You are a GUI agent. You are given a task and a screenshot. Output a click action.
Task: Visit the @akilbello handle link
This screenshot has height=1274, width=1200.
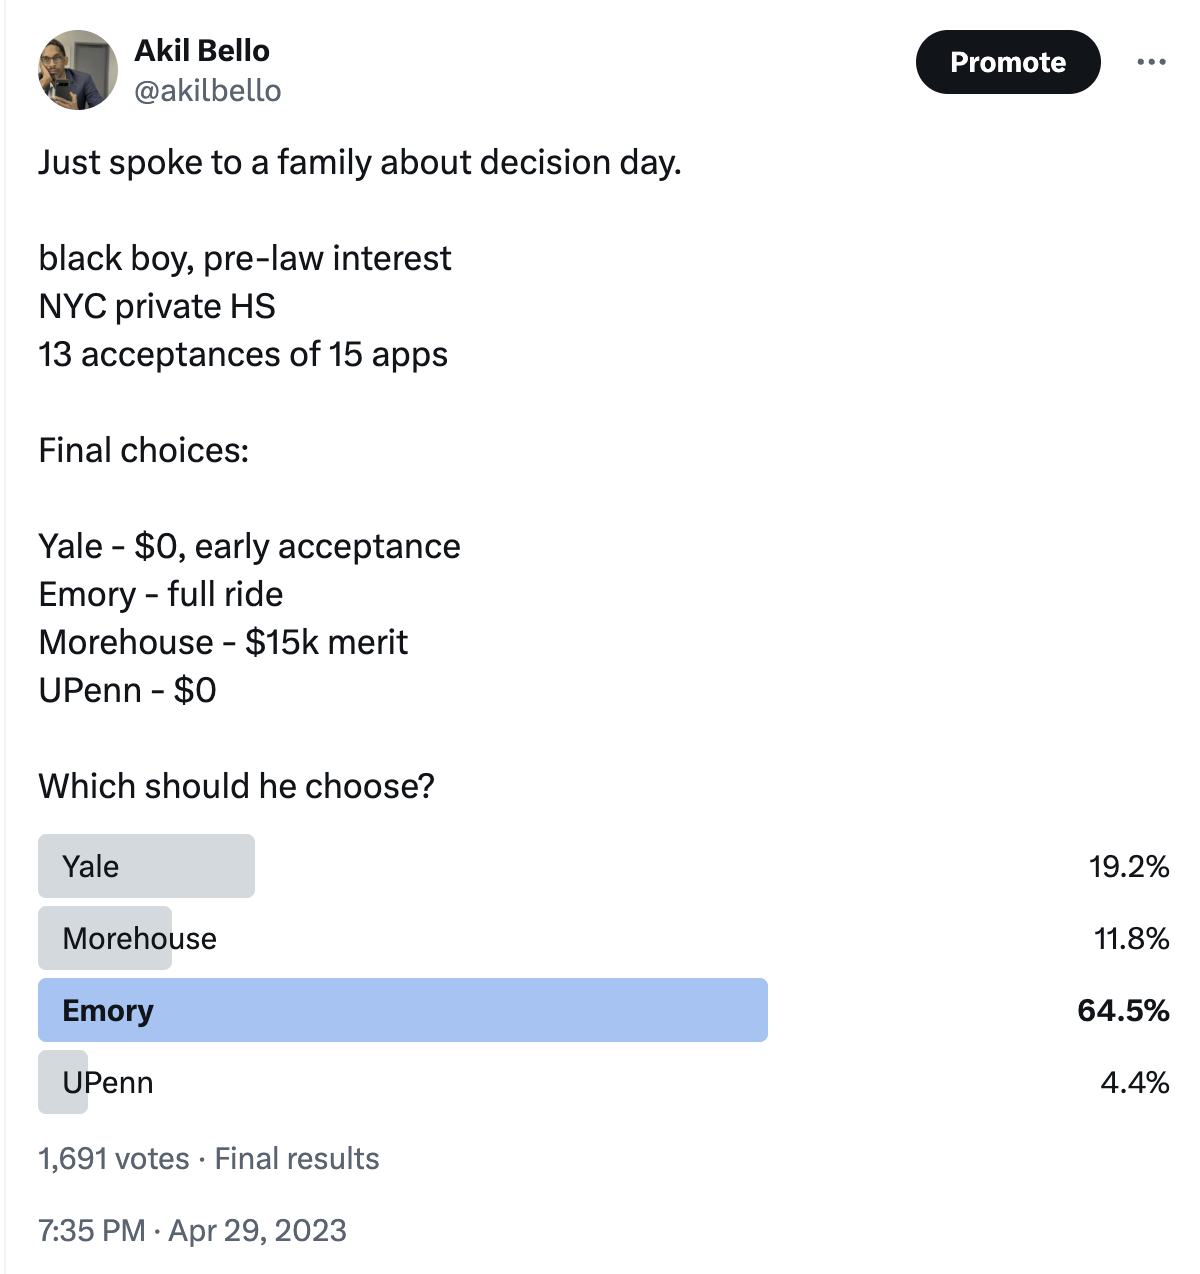click(208, 91)
